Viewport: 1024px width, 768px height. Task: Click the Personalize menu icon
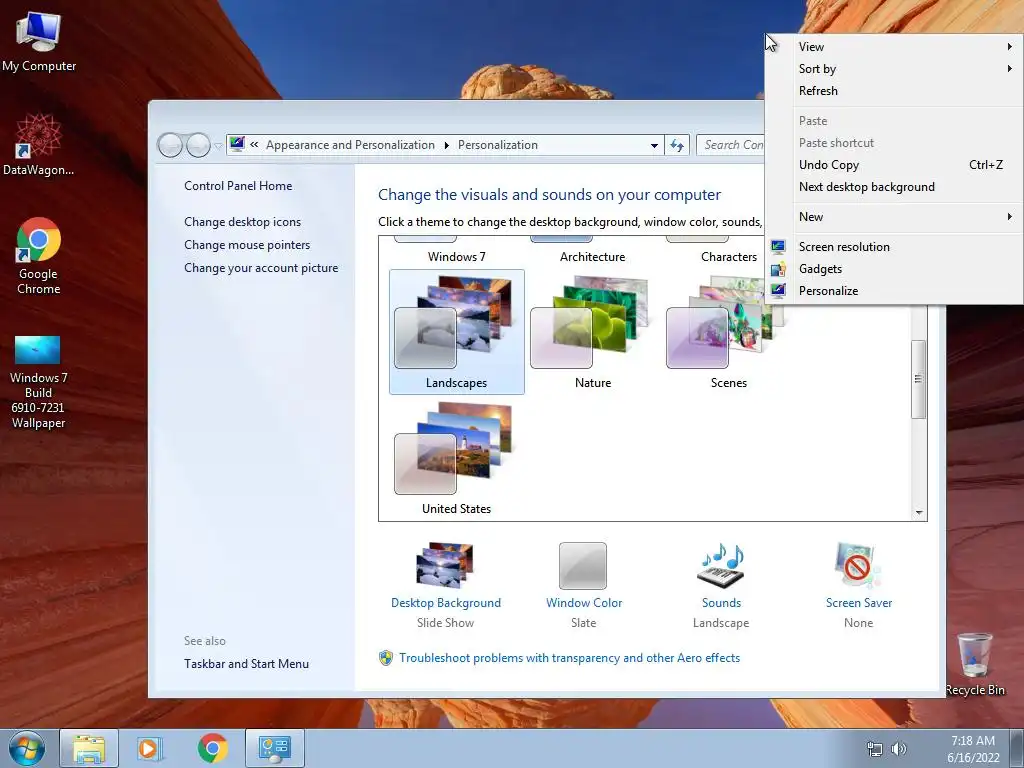click(778, 291)
